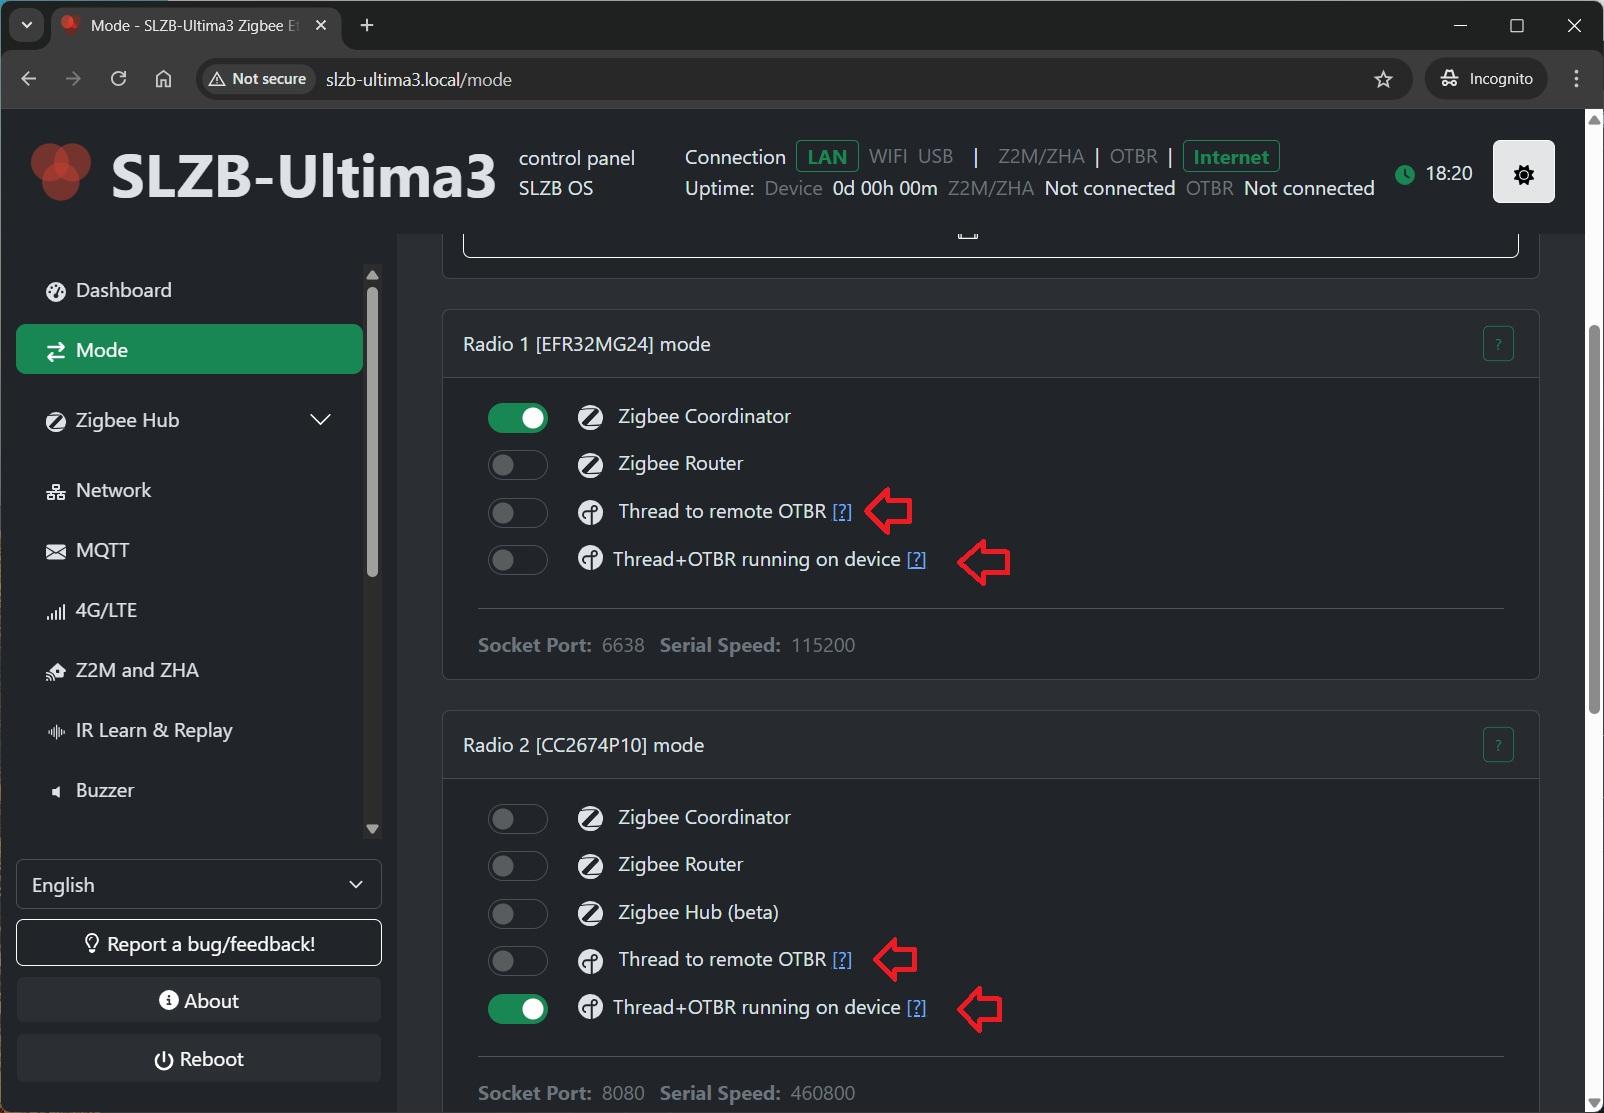Viewport: 1604px width, 1113px height.
Task: Click the Radio 1 help question-mark icon
Action: point(1497,344)
